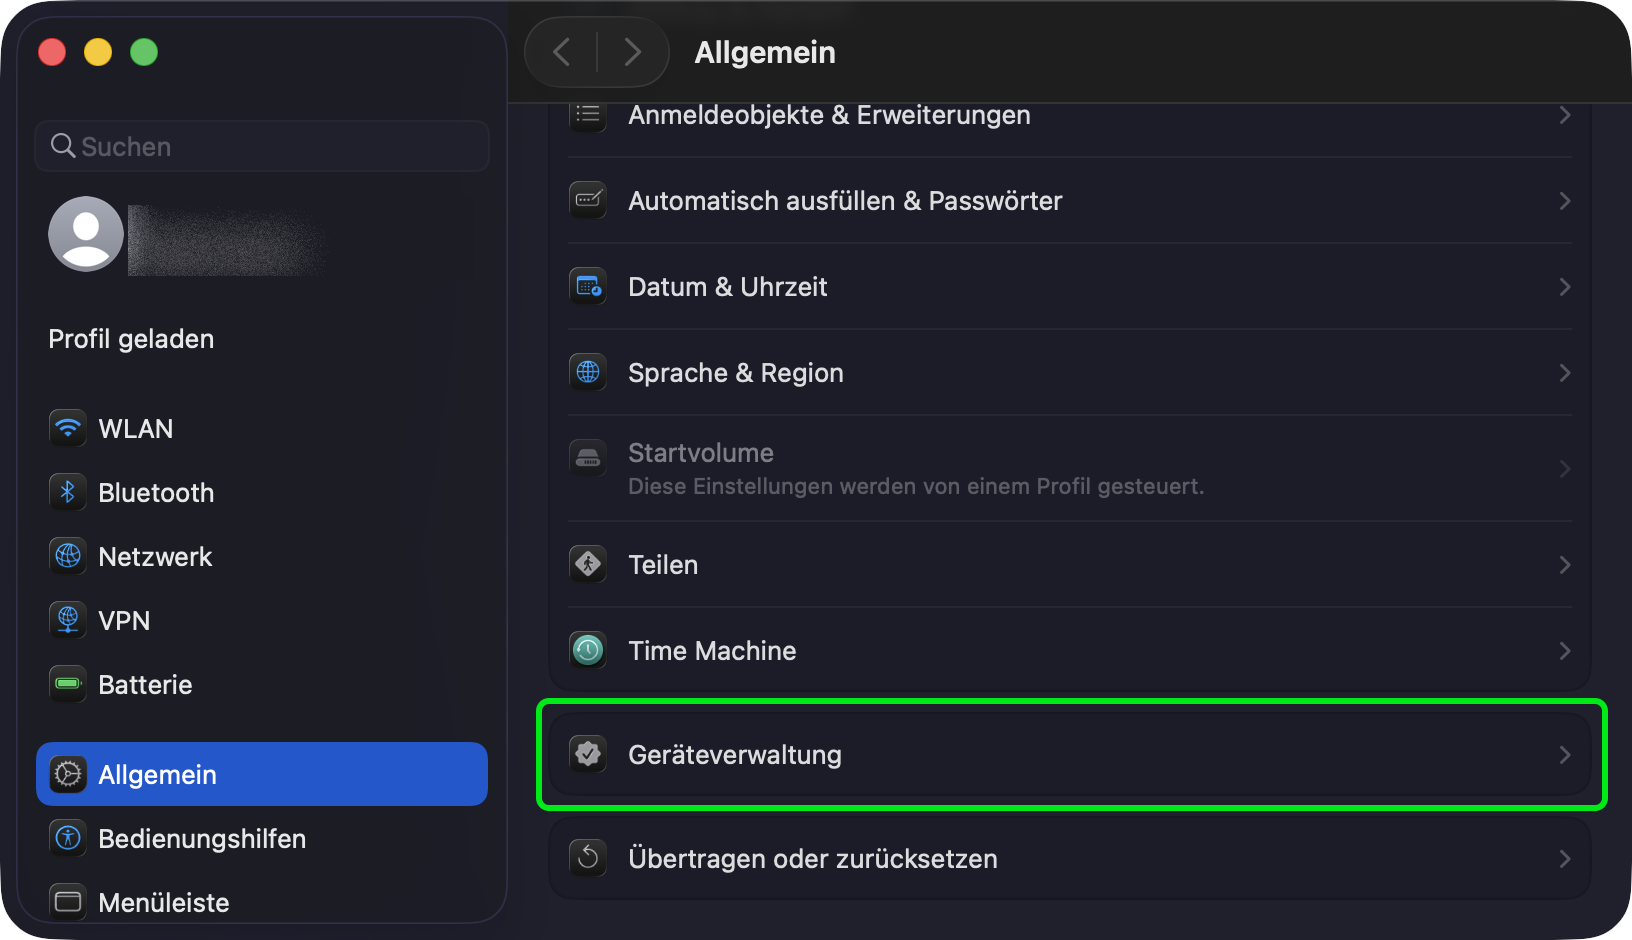Click the Geräteverwaltung badge icon
The height and width of the screenshot is (940, 1632).
[x=588, y=754]
